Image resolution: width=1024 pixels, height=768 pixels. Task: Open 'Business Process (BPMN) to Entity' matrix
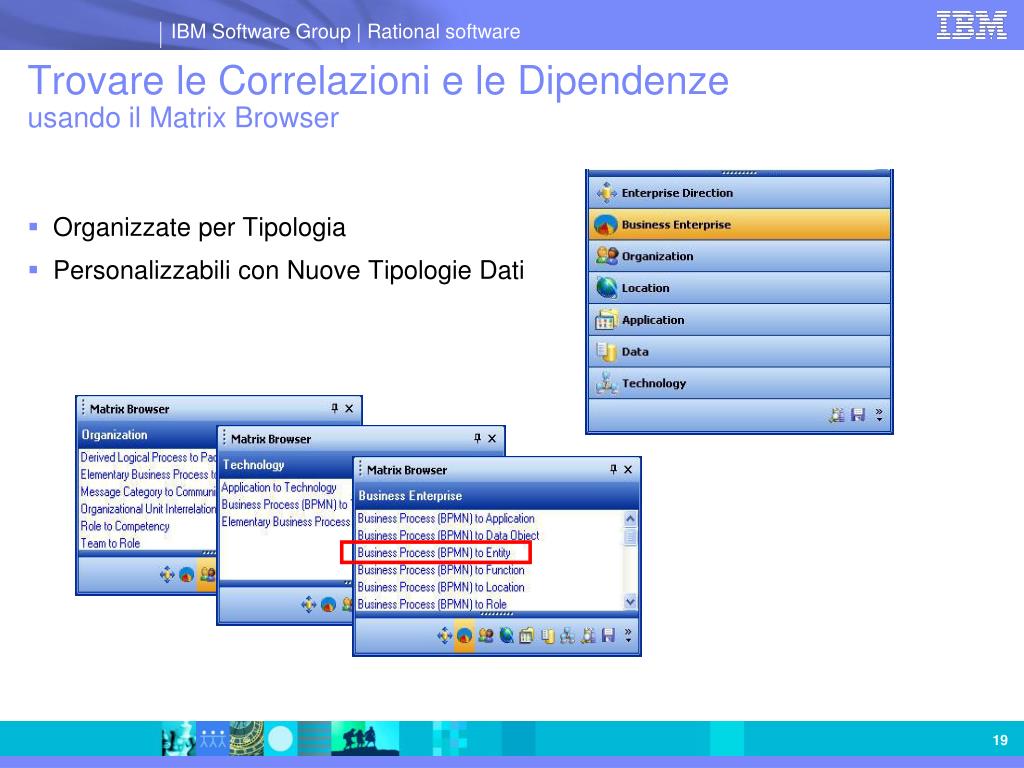tap(434, 552)
